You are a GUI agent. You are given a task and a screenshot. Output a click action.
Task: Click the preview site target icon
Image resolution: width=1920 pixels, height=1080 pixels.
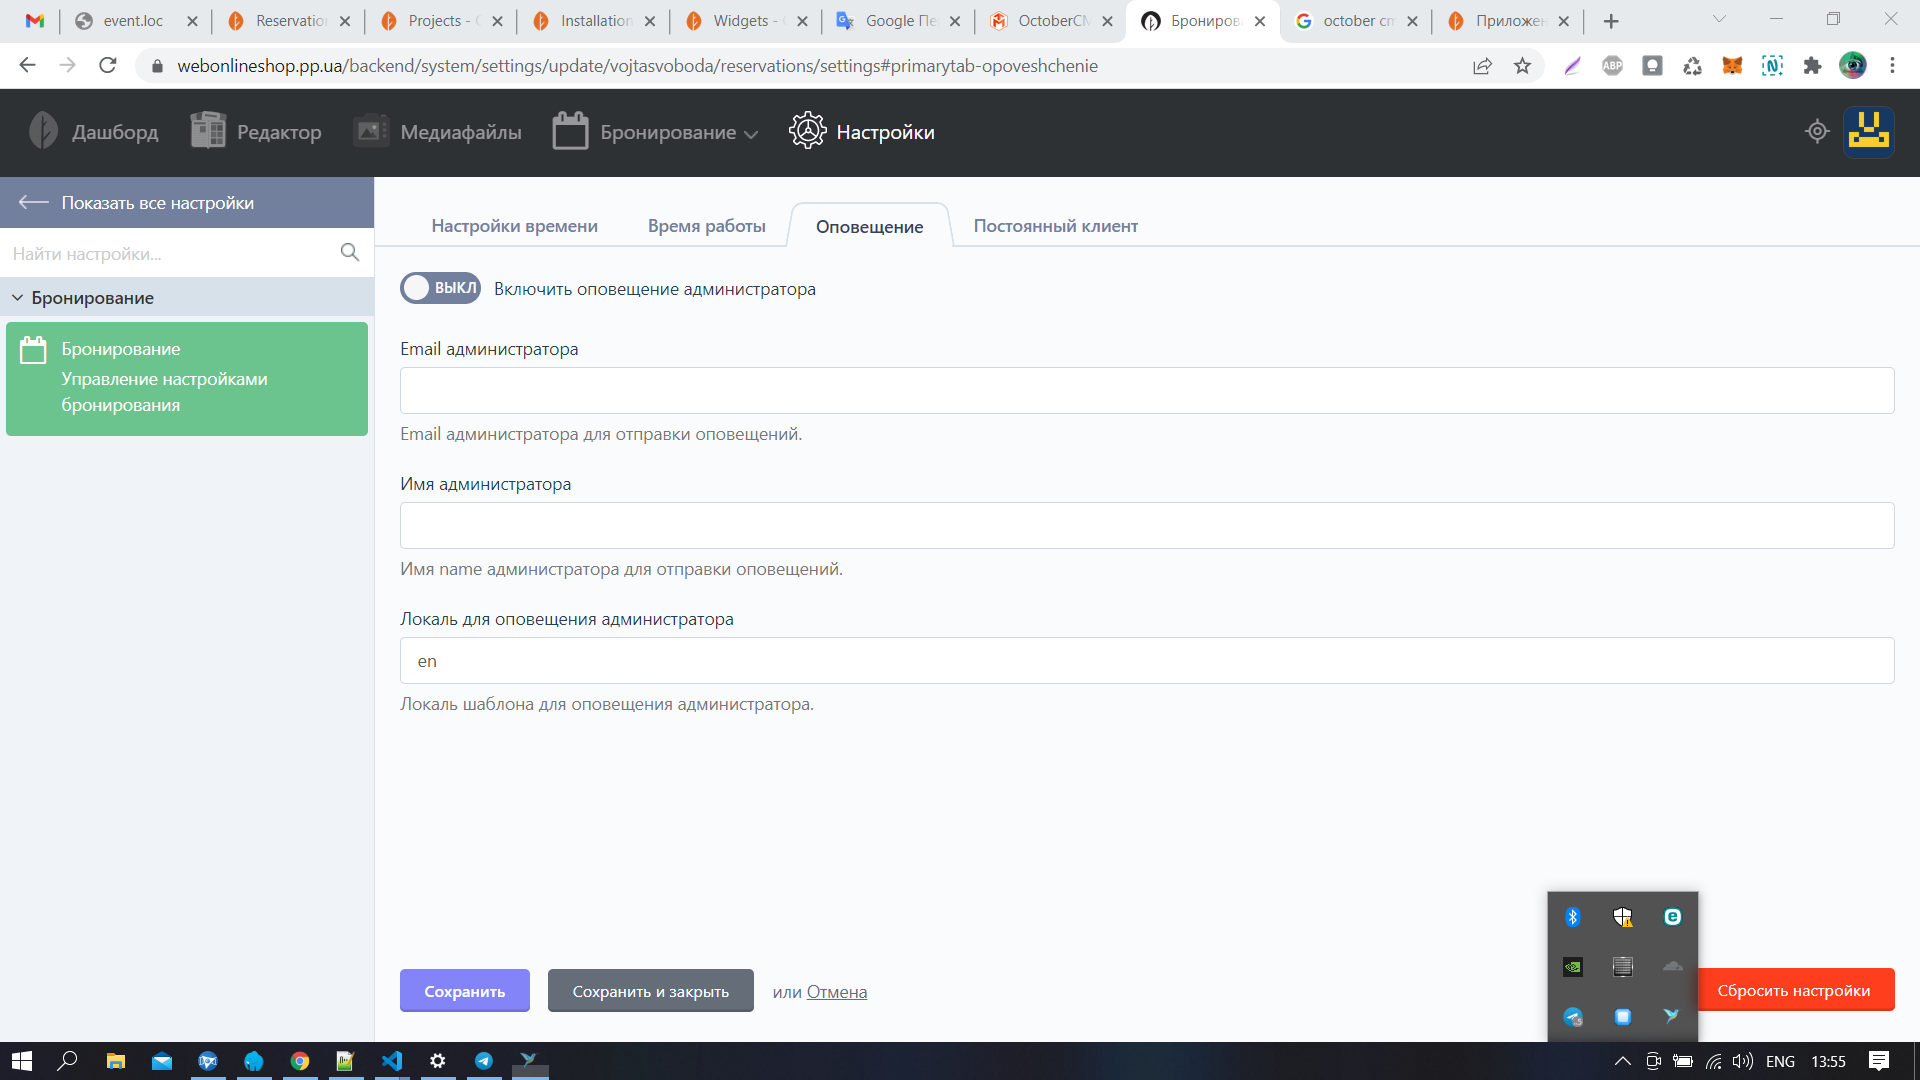[x=1817, y=132]
